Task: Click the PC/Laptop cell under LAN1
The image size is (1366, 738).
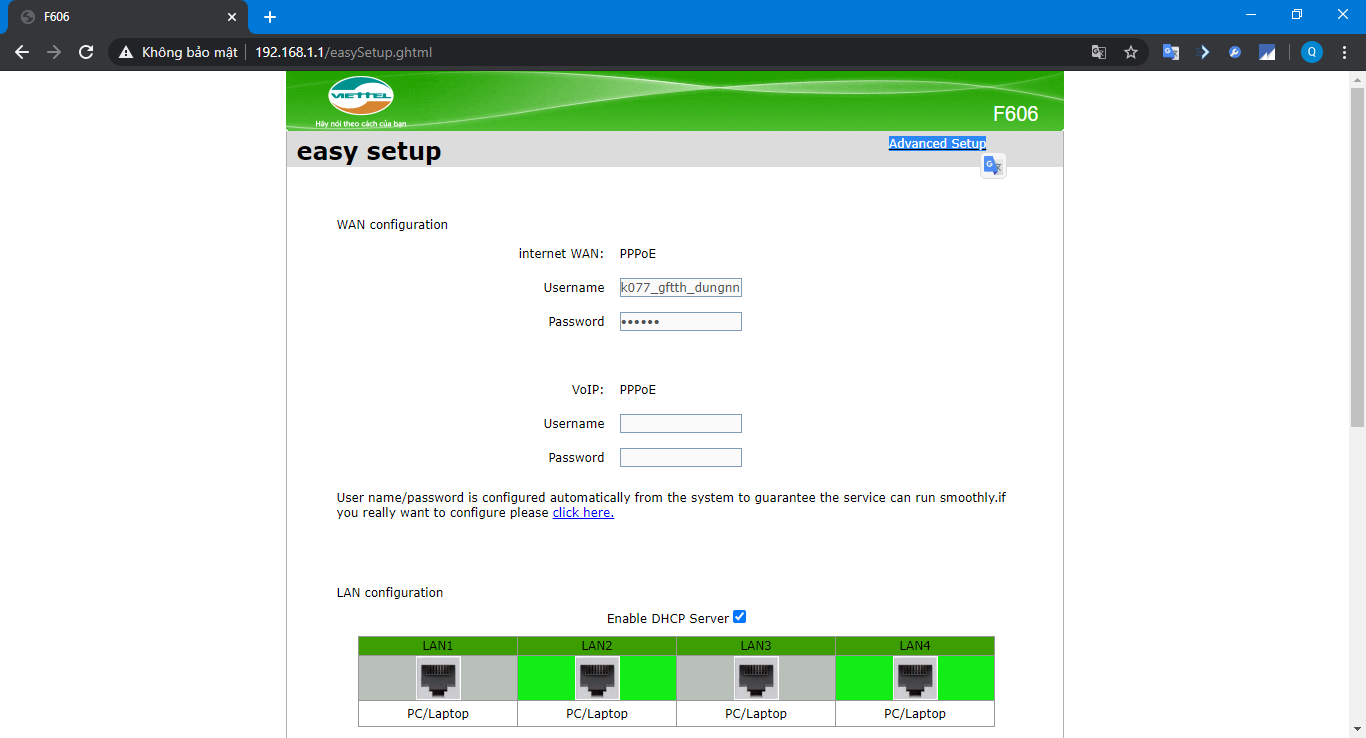Action: tap(438, 714)
